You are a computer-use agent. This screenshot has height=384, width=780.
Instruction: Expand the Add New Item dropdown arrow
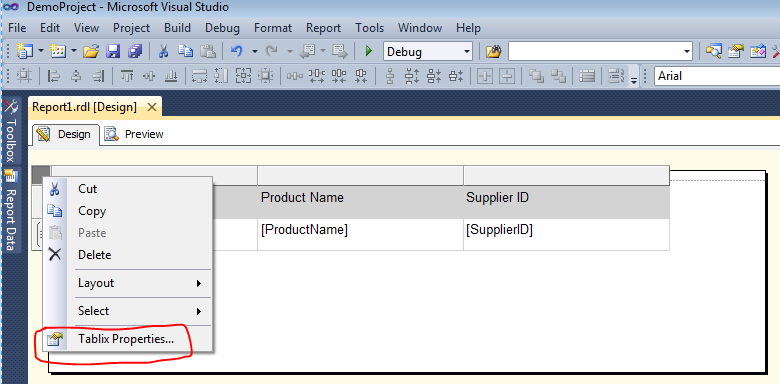(x=74, y=51)
